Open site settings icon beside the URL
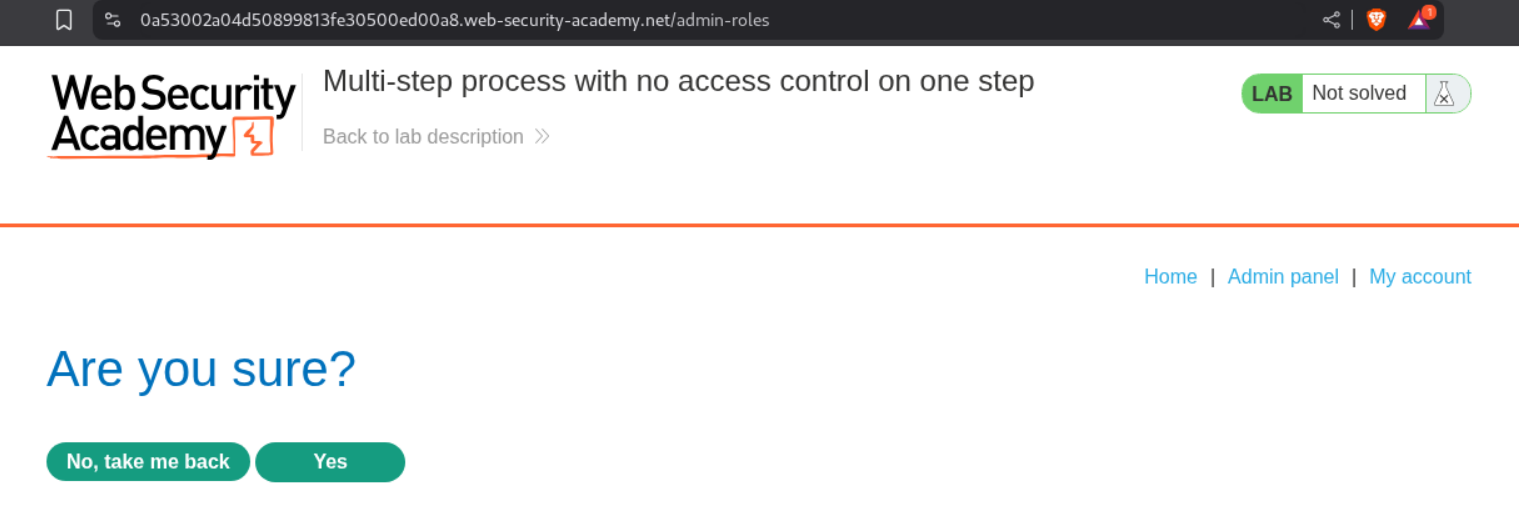 pyautogui.click(x=112, y=20)
